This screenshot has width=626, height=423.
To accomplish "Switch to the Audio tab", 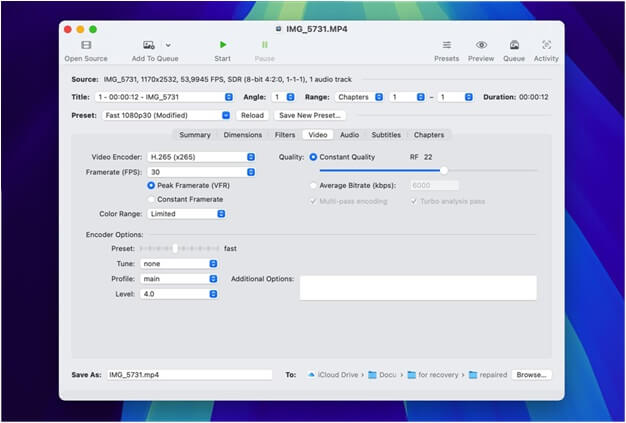I will pyautogui.click(x=350, y=135).
